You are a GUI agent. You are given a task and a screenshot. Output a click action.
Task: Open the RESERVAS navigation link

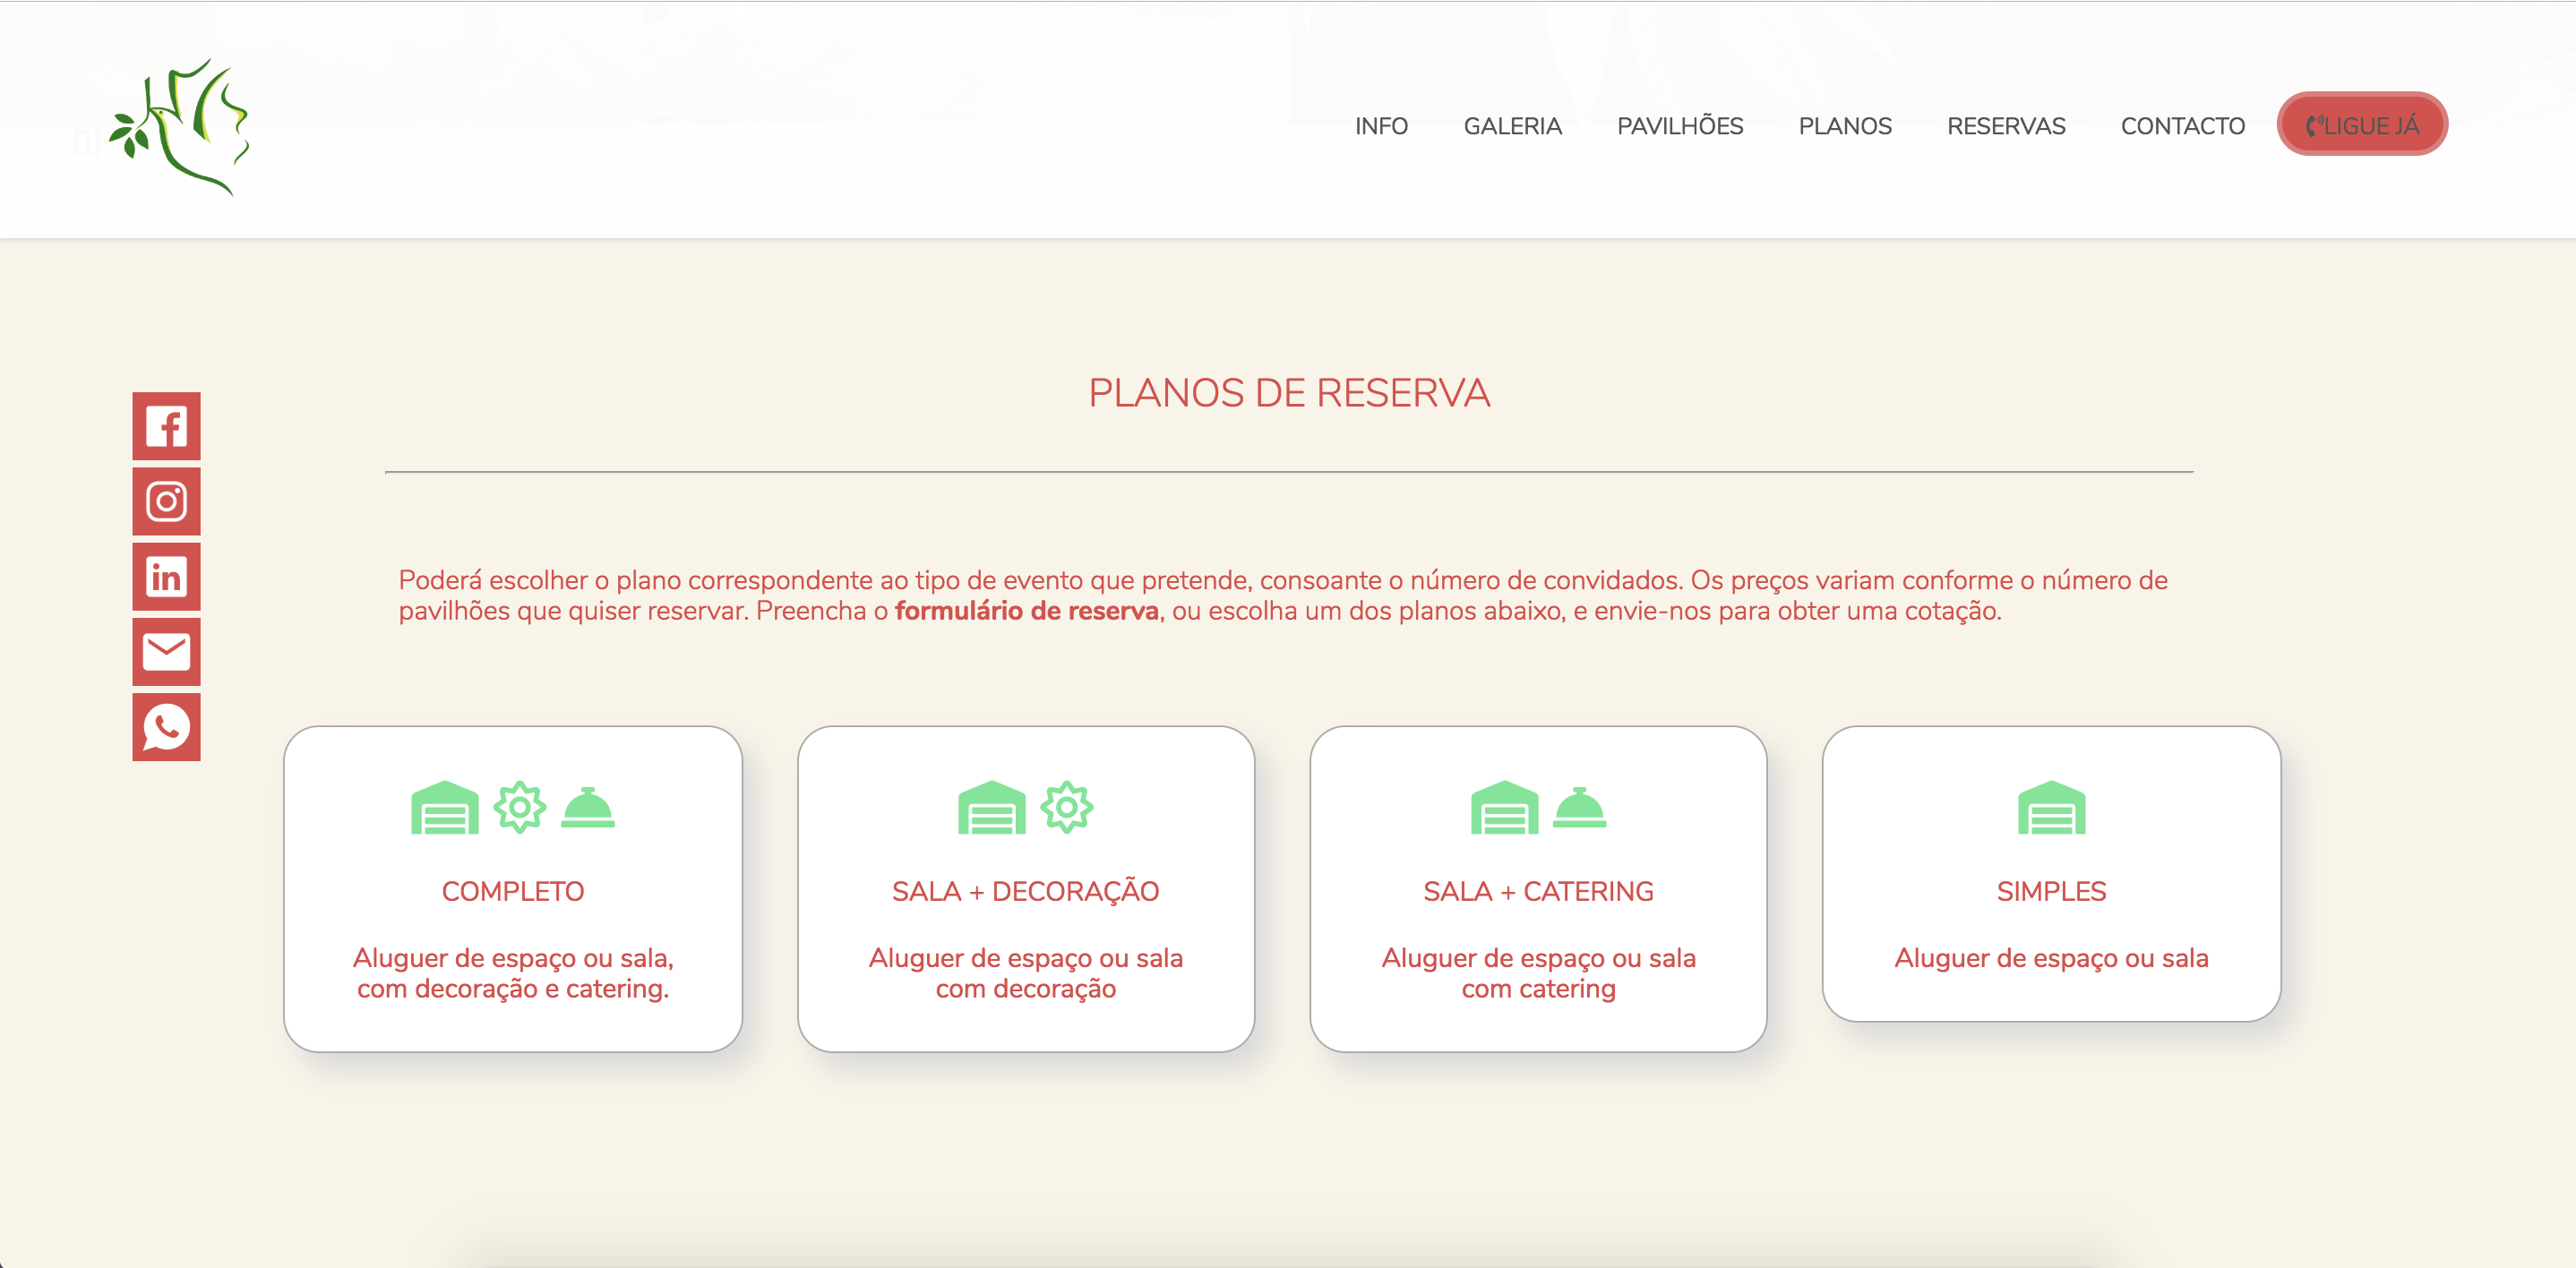2005,126
